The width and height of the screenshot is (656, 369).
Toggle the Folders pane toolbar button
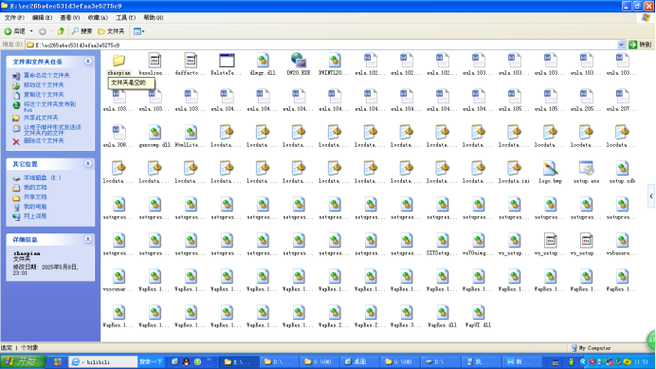(111, 31)
